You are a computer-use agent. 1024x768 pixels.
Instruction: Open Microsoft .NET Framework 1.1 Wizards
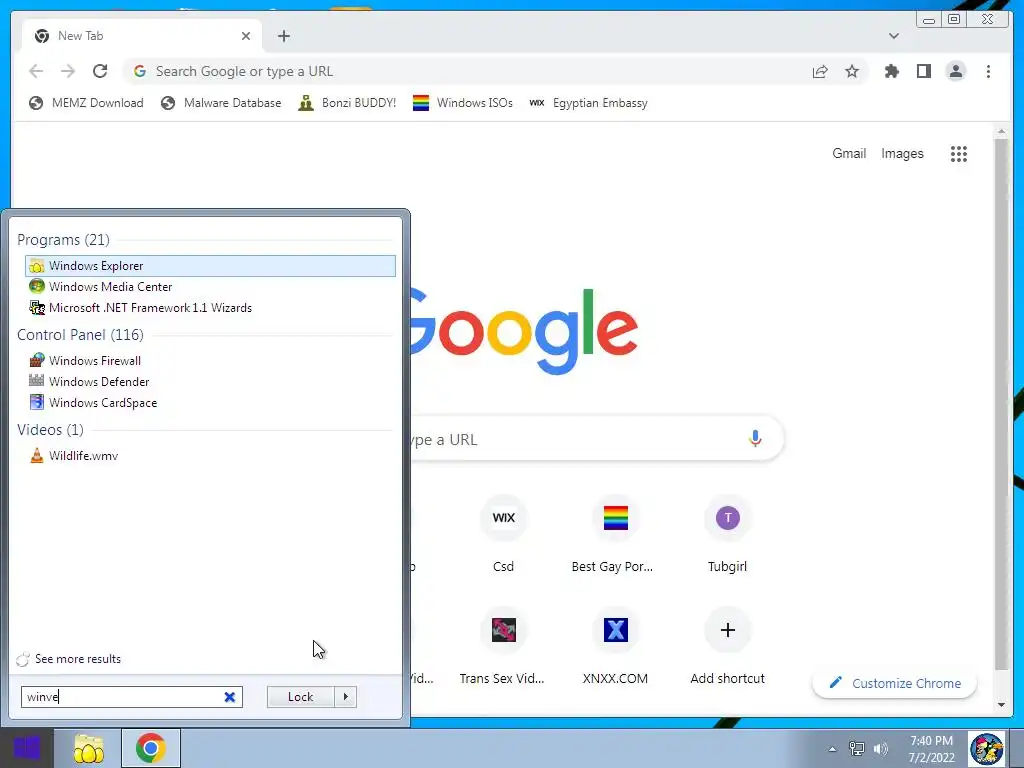pos(210,308)
